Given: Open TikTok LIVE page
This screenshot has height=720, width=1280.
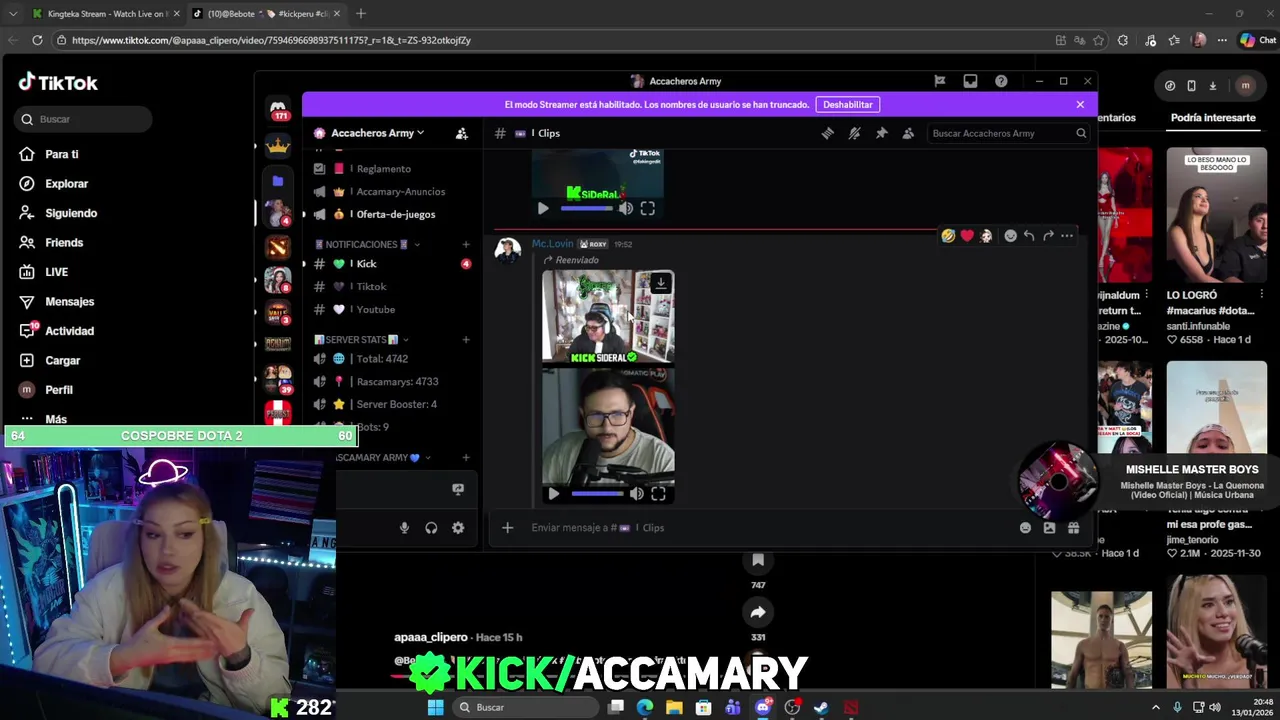Looking at the screenshot, I should point(56,272).
